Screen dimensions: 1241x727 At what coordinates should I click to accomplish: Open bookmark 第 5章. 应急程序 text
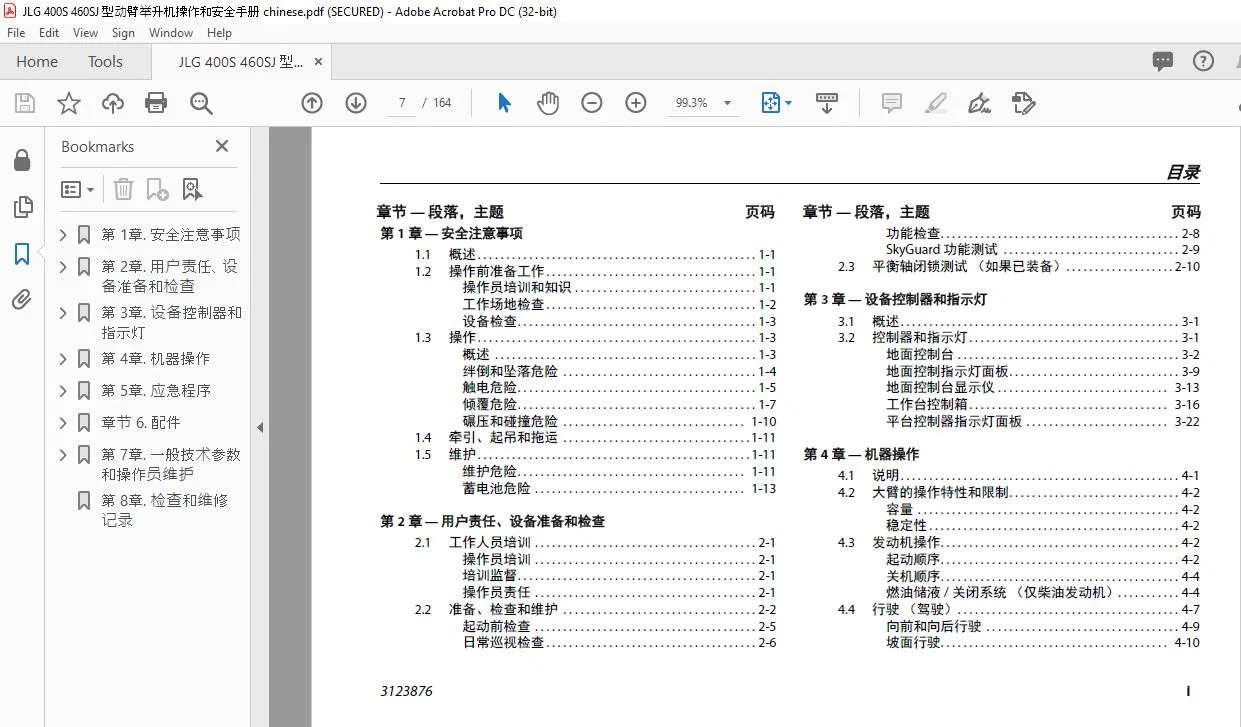pos(156,391)
